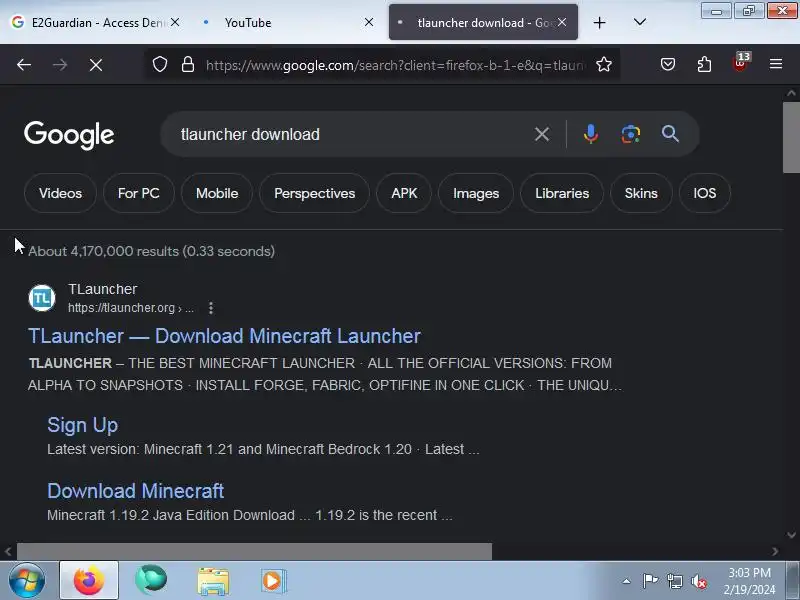The height and width of the screenshot is (600, 800).
Task: Click the vertical scrollbar thumb
Action: pyautogui.click(x=791, y=138)
